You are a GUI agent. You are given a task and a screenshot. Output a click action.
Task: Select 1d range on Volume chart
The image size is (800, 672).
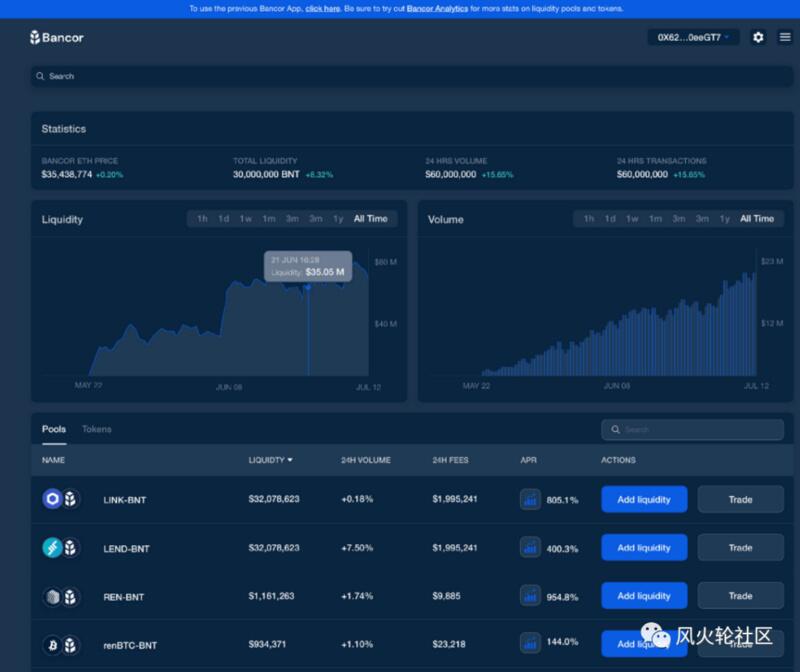(x=610, y=218)
